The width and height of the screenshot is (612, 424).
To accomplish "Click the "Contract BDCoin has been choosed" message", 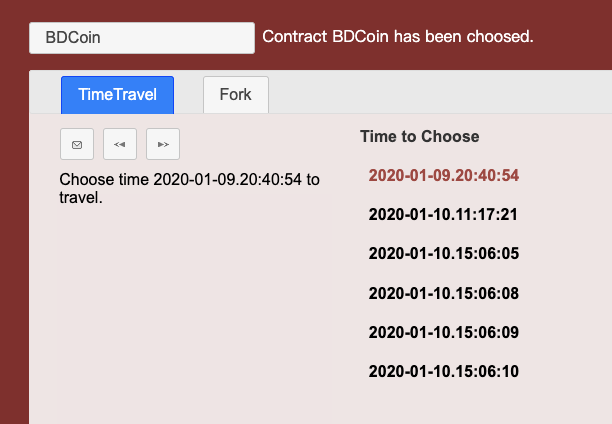I will (397, 37).
